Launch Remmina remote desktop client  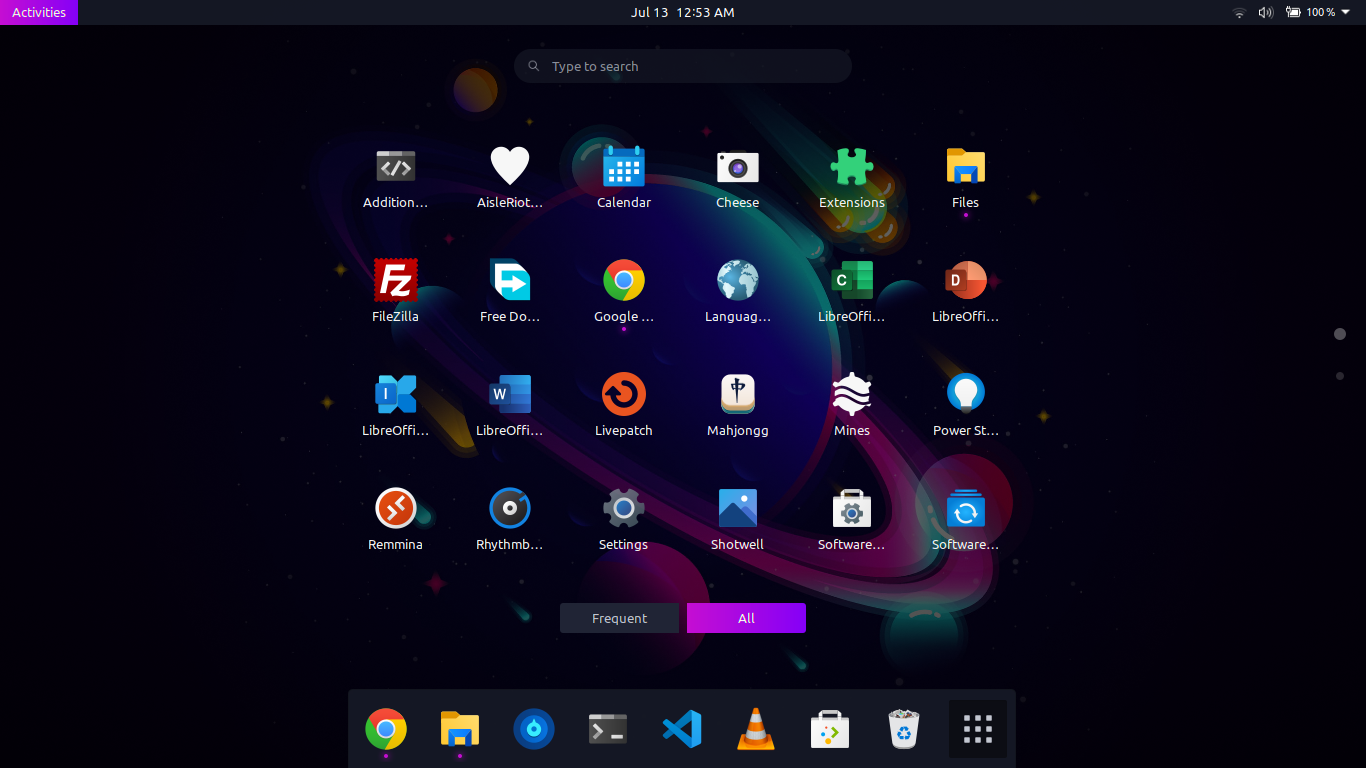(395, 508)
